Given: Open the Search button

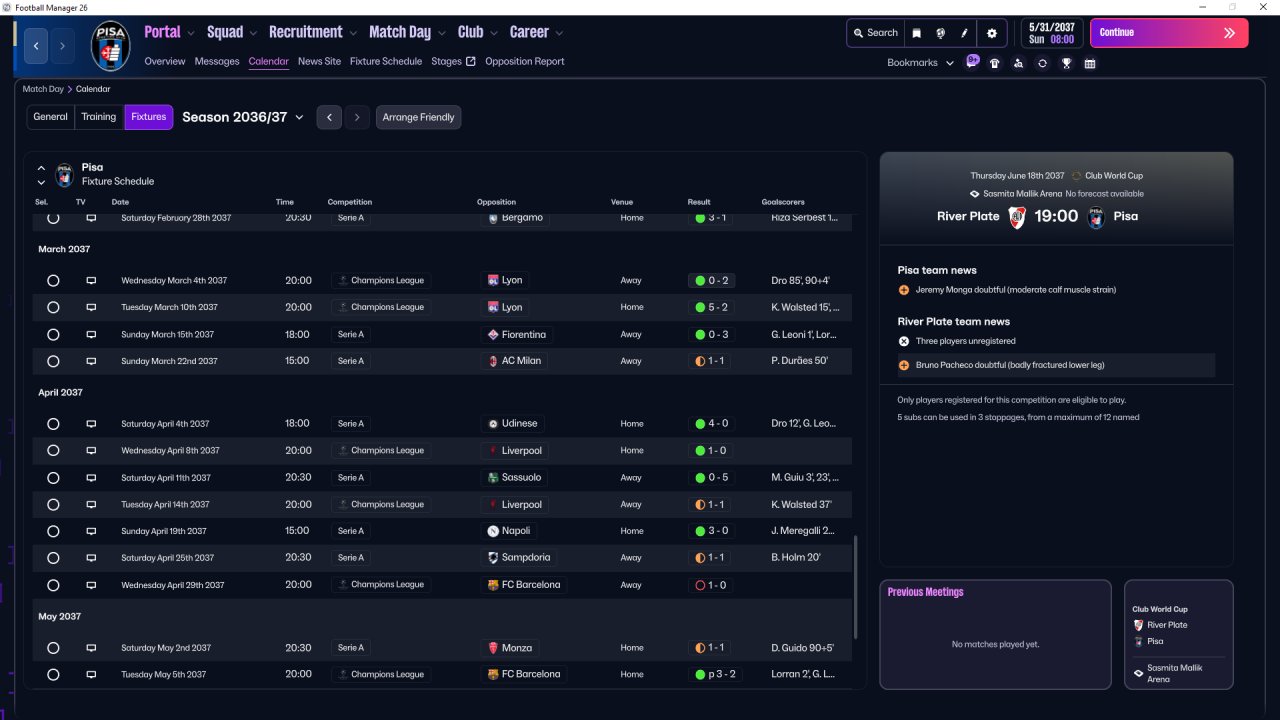Looking at the screenshot, I should (x=875, y=33).
